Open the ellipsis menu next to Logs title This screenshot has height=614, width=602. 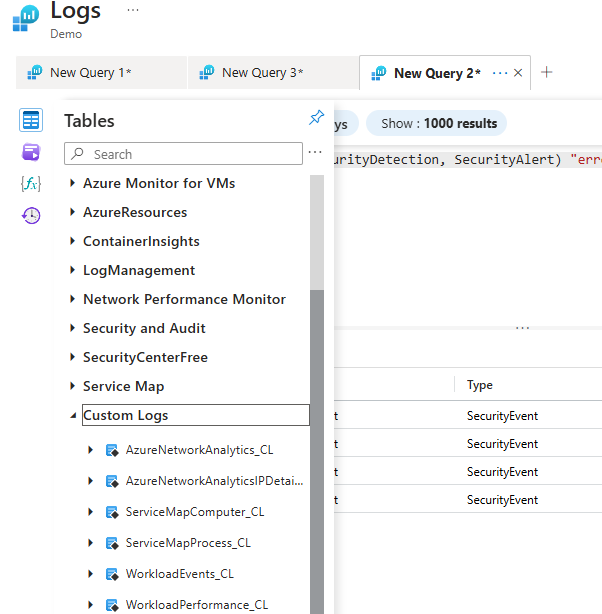pyautogui.click(x=133, y=10)
